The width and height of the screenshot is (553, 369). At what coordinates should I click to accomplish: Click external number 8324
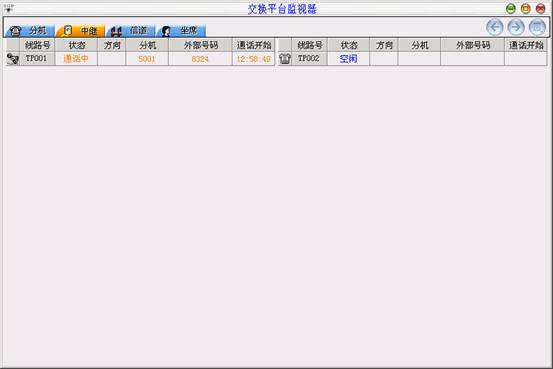(200, 59)
